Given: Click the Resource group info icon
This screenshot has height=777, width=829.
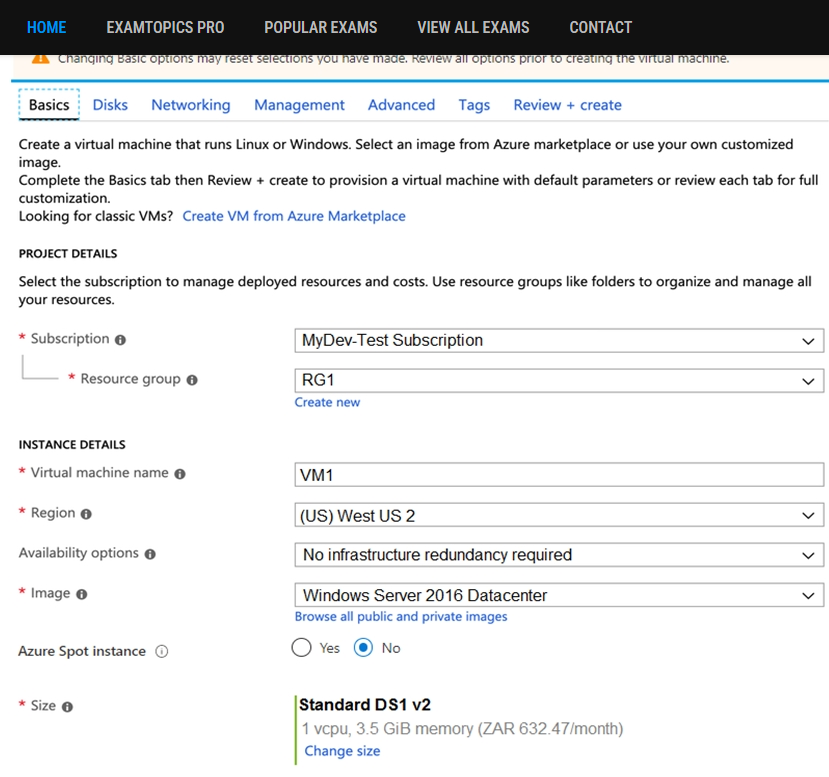Looking at the screenshot, I should (192, 380).
